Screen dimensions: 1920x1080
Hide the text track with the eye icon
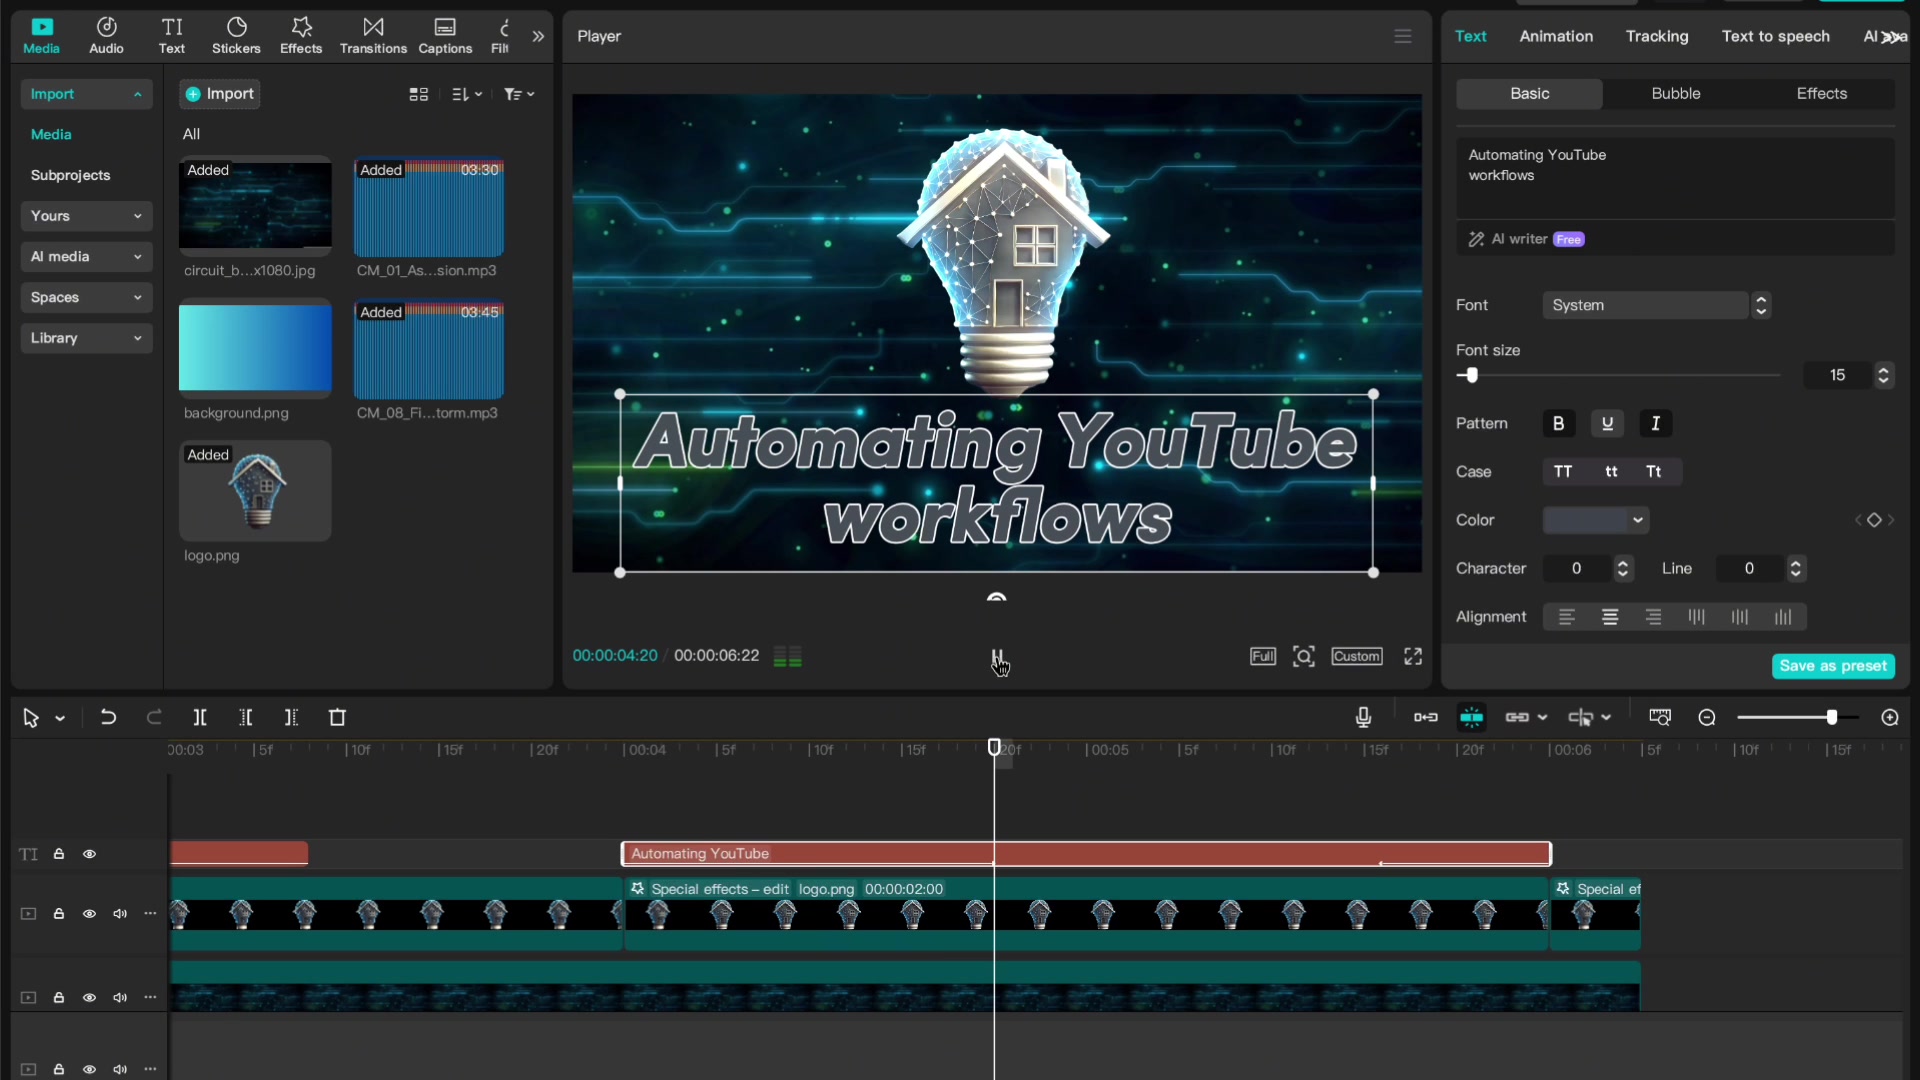(89, 854)
